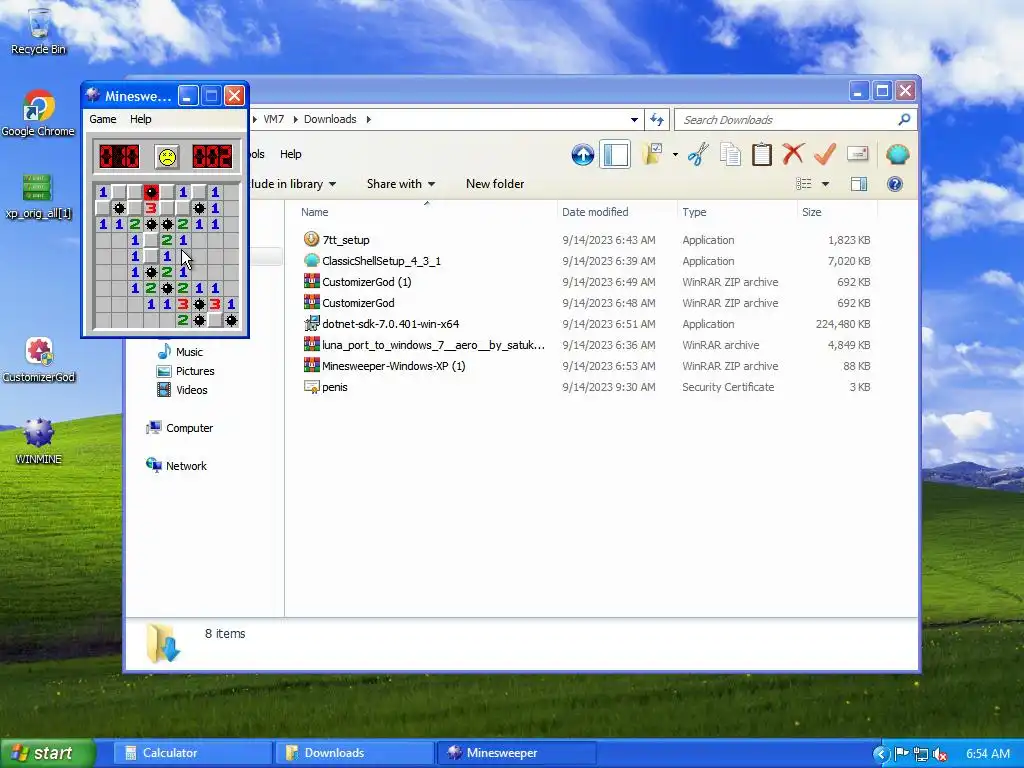Click the Copy pages icon
The image size is (1024, 768).
coord(730,155)
